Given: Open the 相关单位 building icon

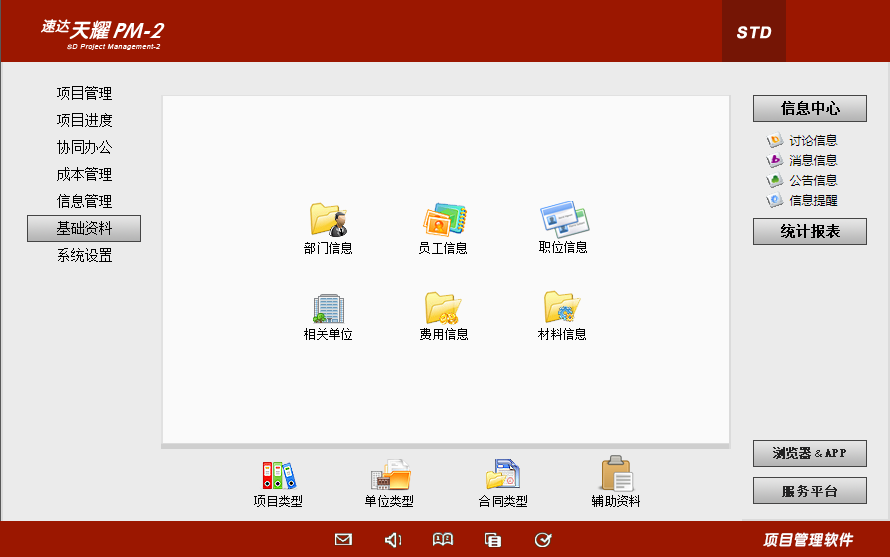Looking at the screenshot, I should (328, 307).
